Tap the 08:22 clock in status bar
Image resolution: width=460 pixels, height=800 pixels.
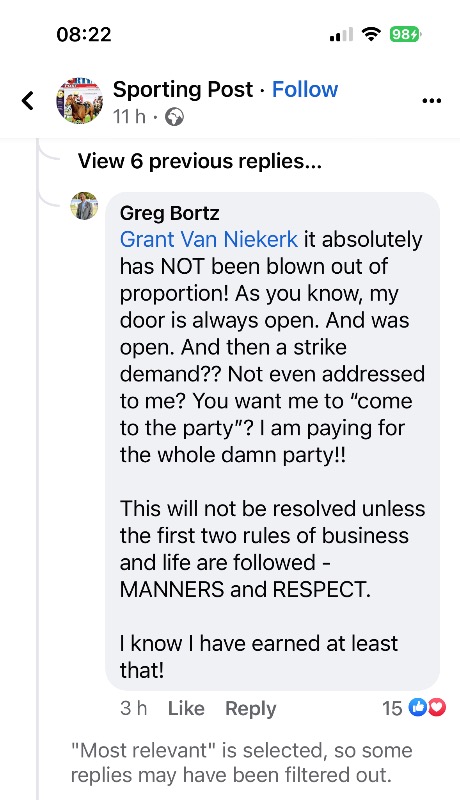tap(84, 34)
